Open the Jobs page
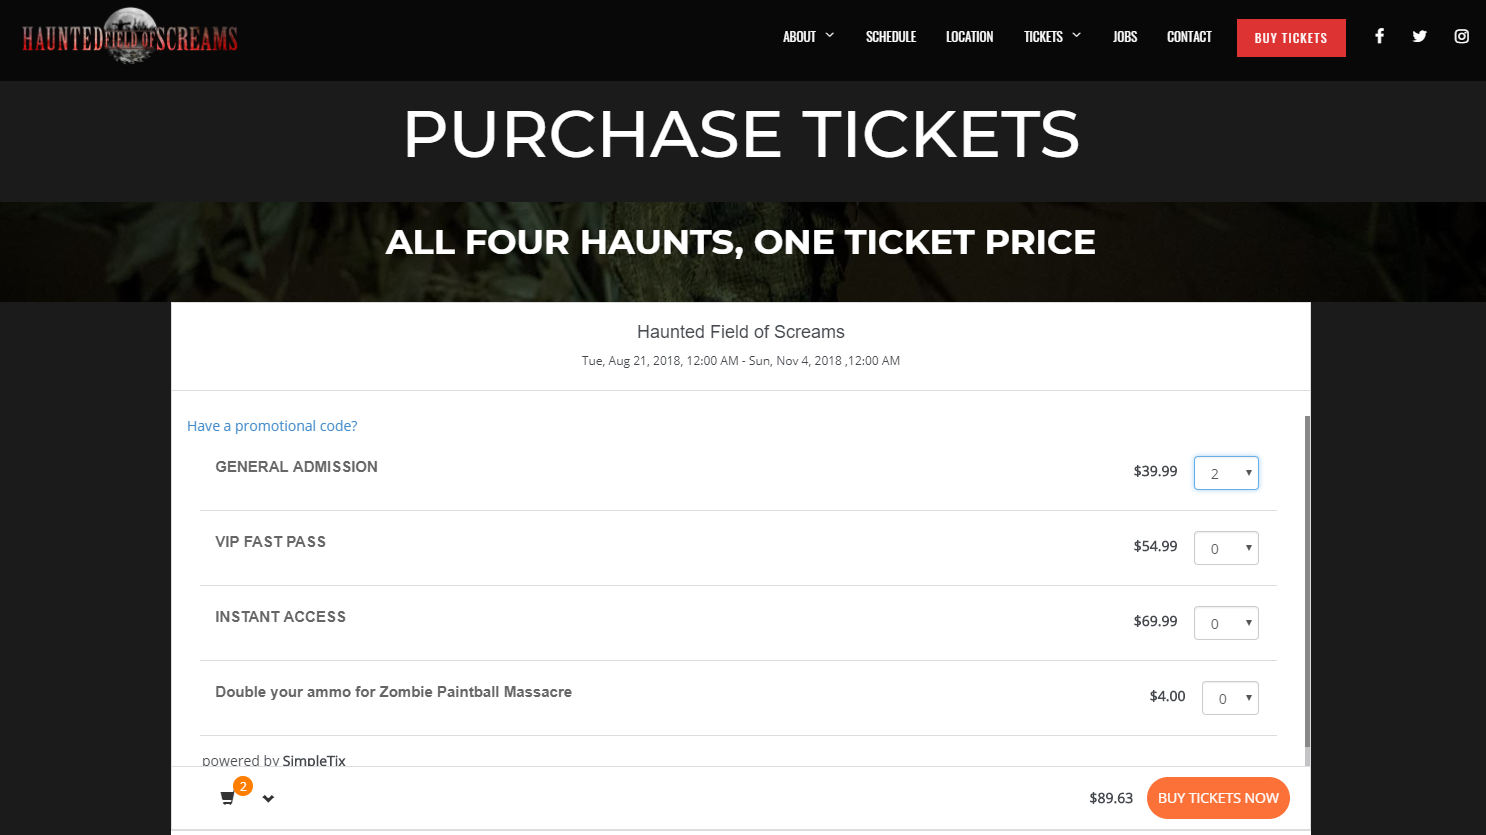The height and width of the screenshot is (835, 1486). [1125, 37]
